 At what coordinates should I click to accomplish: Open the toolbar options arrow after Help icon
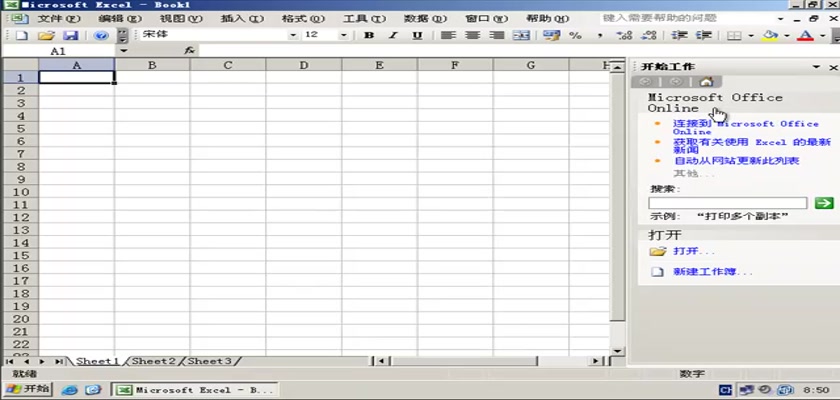coord(123,36)
